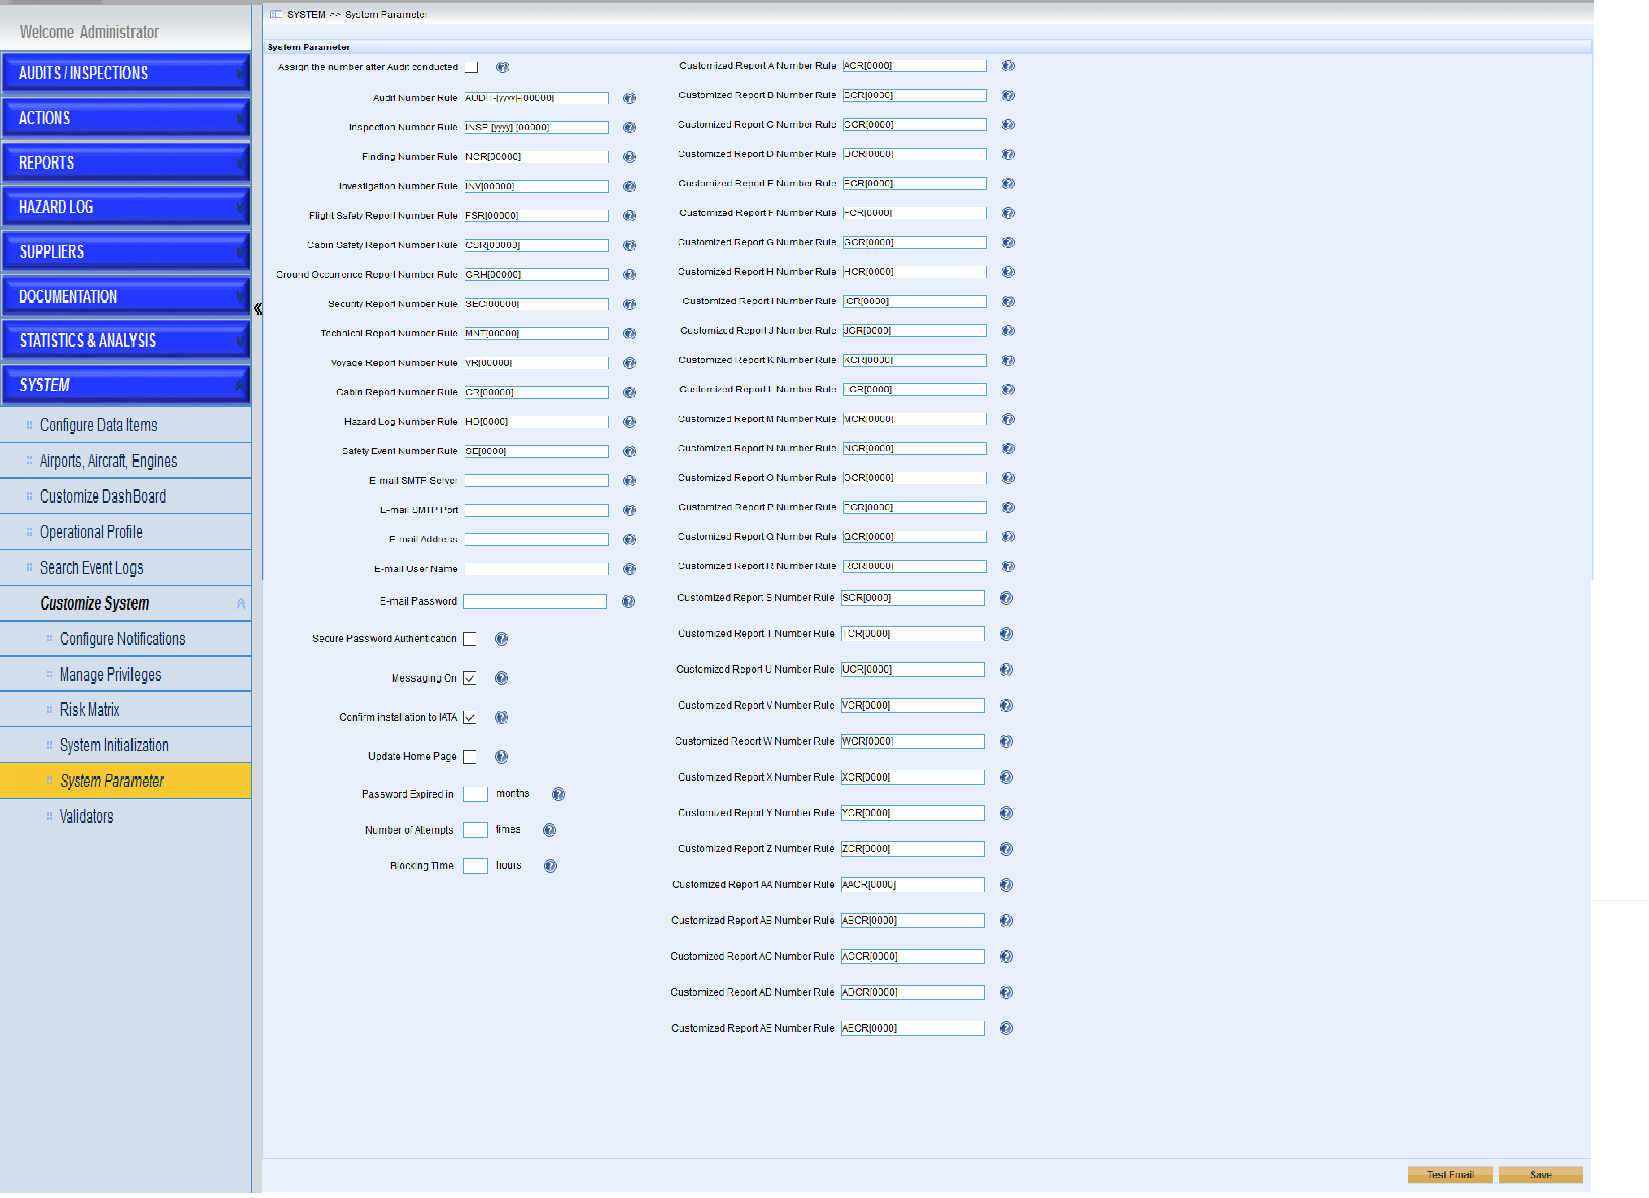
Task: Uncheck the Messaging On checkbox
Action: tap(470, 678)
